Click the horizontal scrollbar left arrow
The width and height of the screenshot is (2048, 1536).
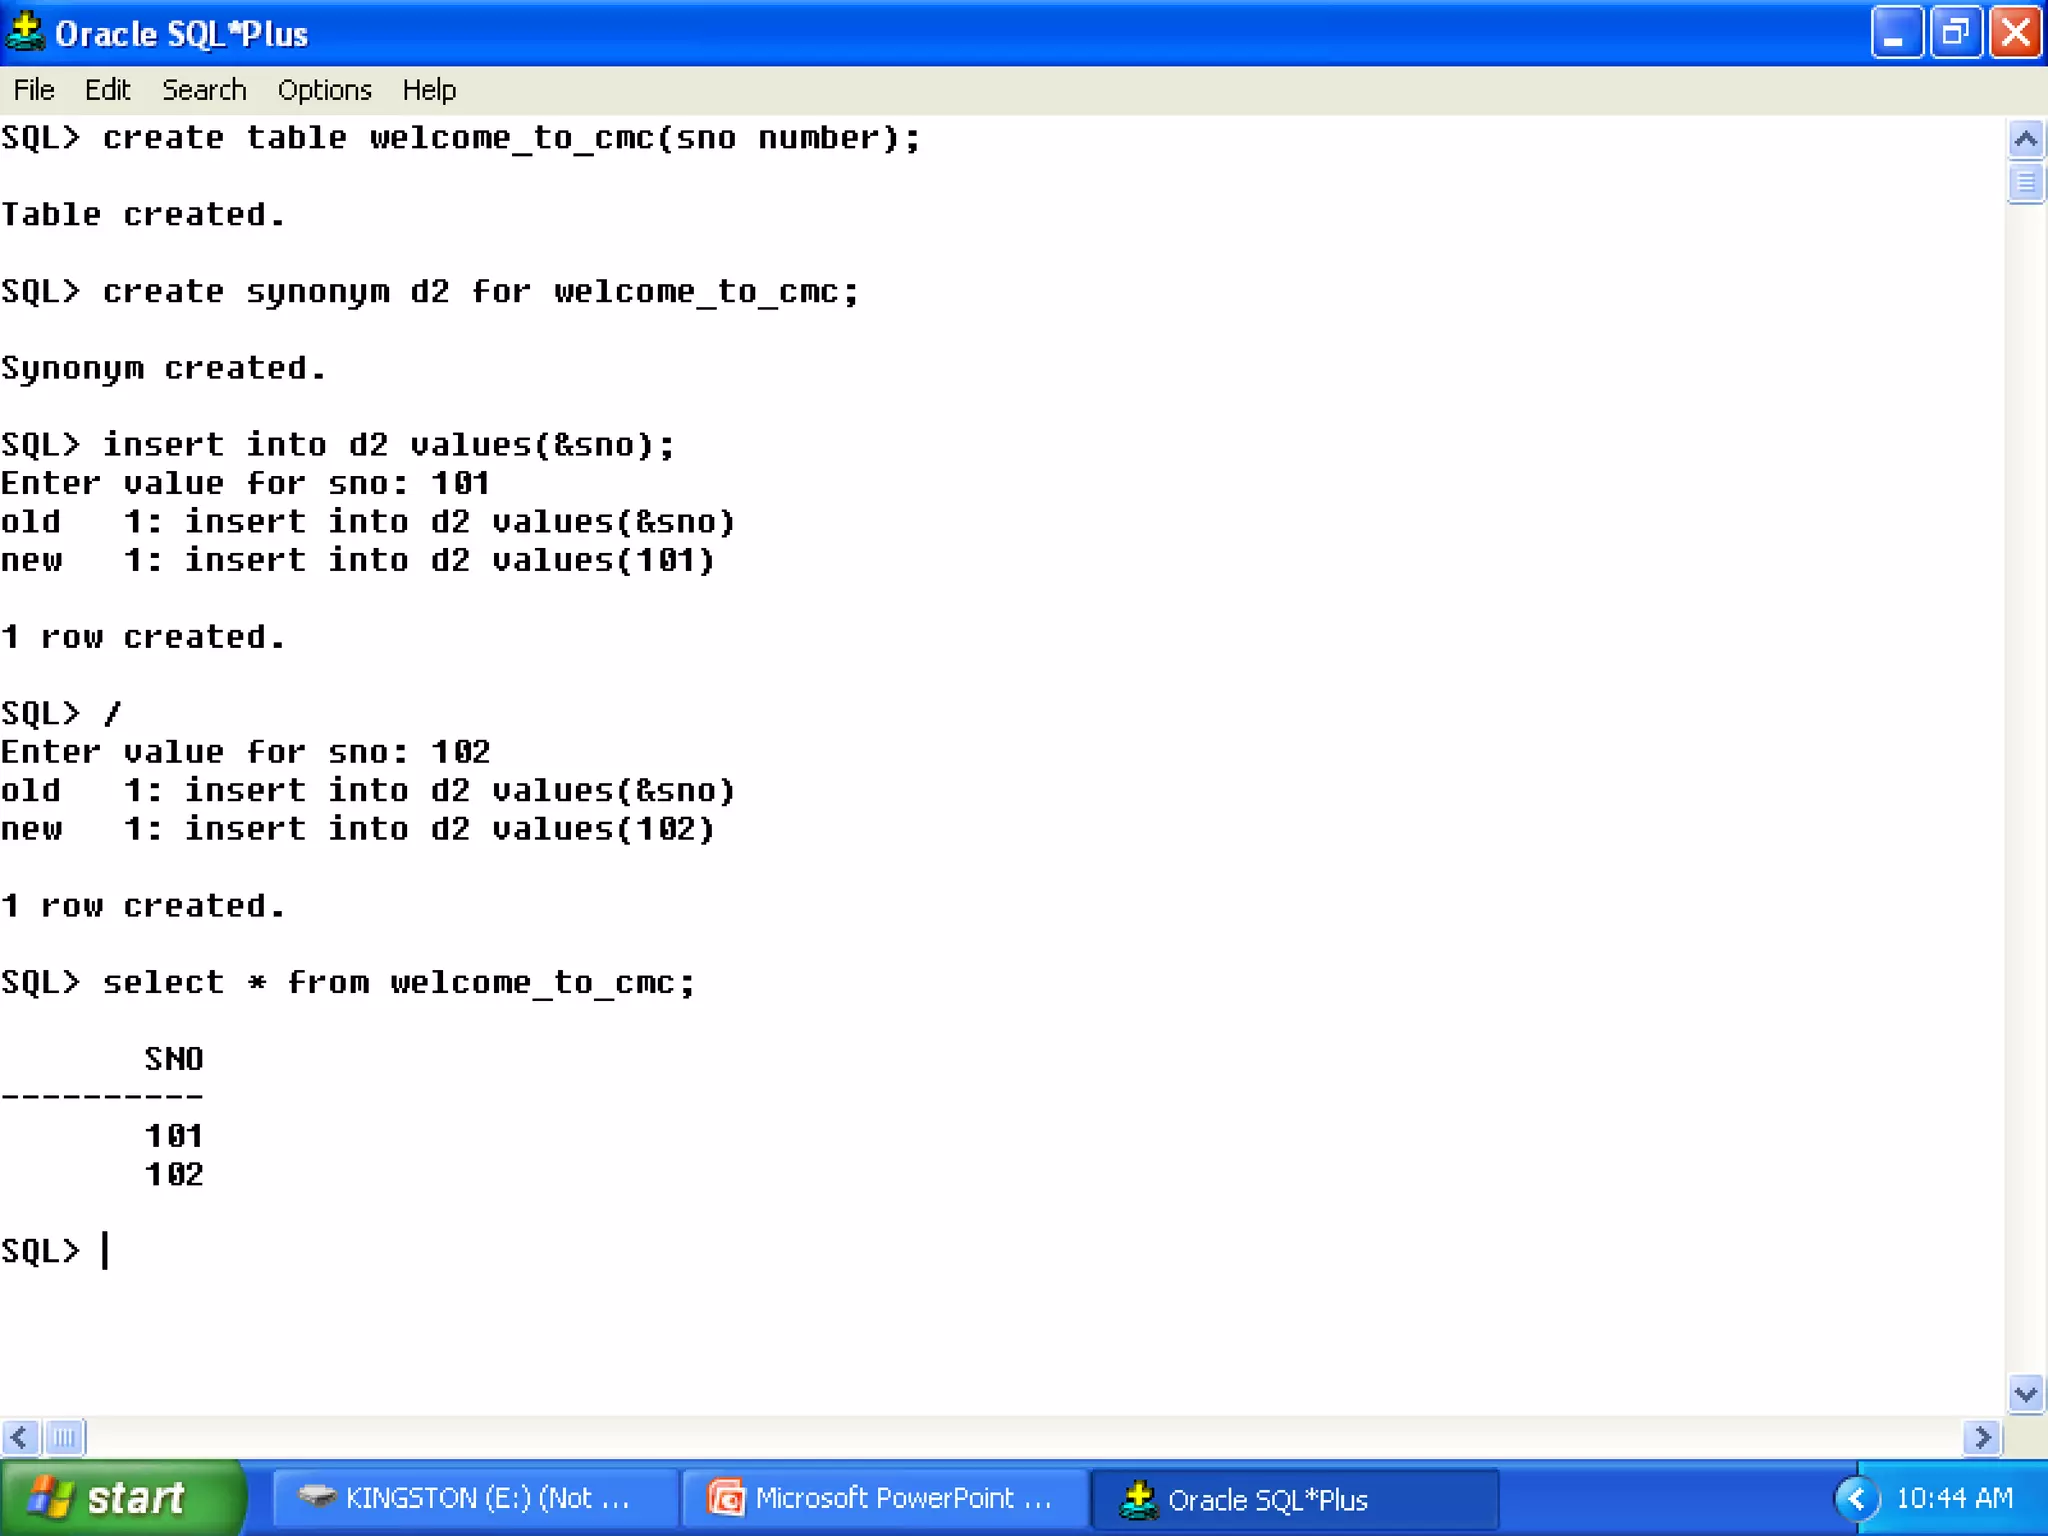point(19,1438)
